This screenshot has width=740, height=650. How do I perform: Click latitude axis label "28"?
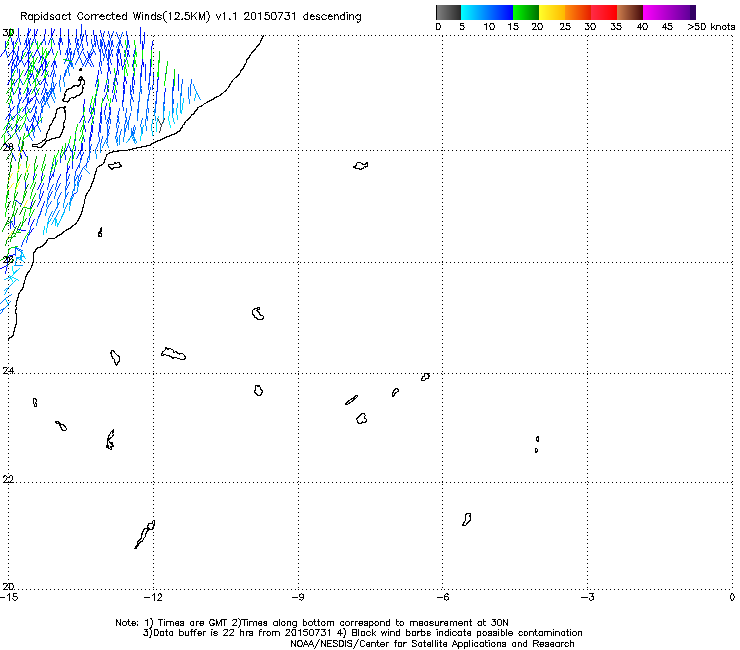[x=8, y=147]
